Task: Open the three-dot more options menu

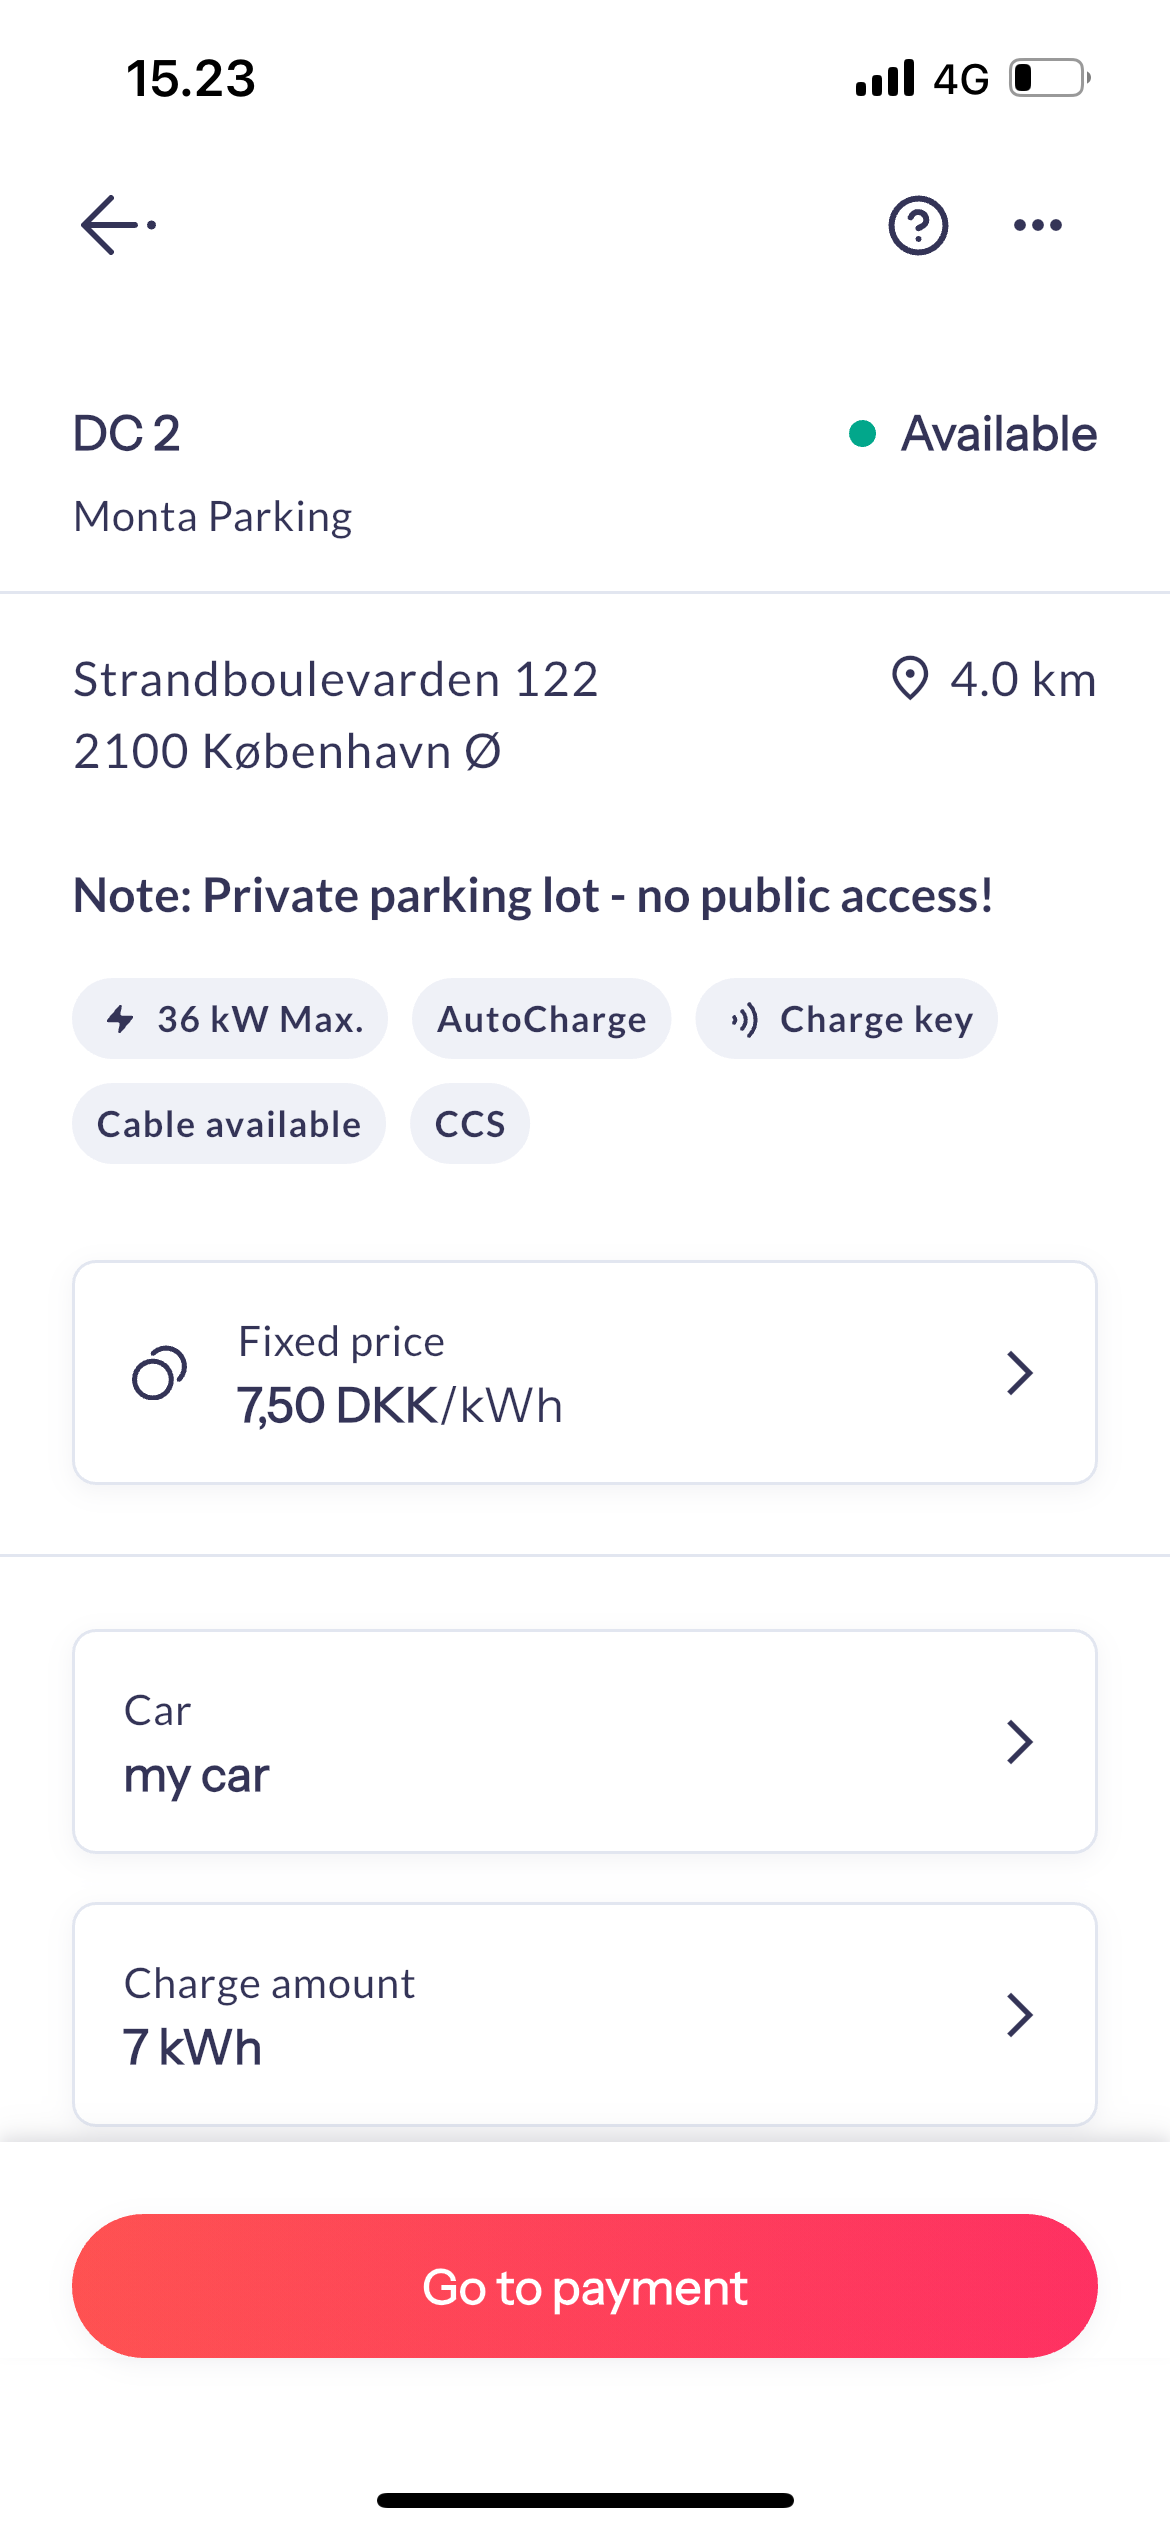Action: click(1037, 225)
